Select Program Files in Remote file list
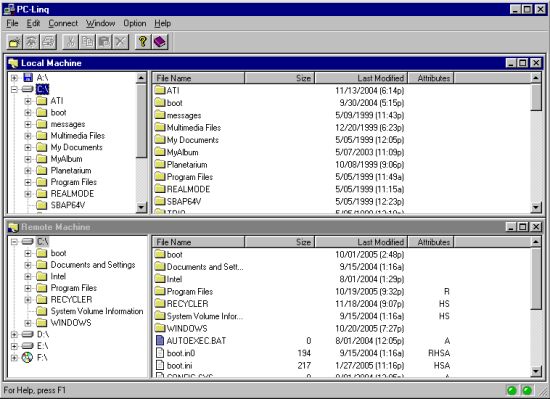550x399 pixels. 190,291
